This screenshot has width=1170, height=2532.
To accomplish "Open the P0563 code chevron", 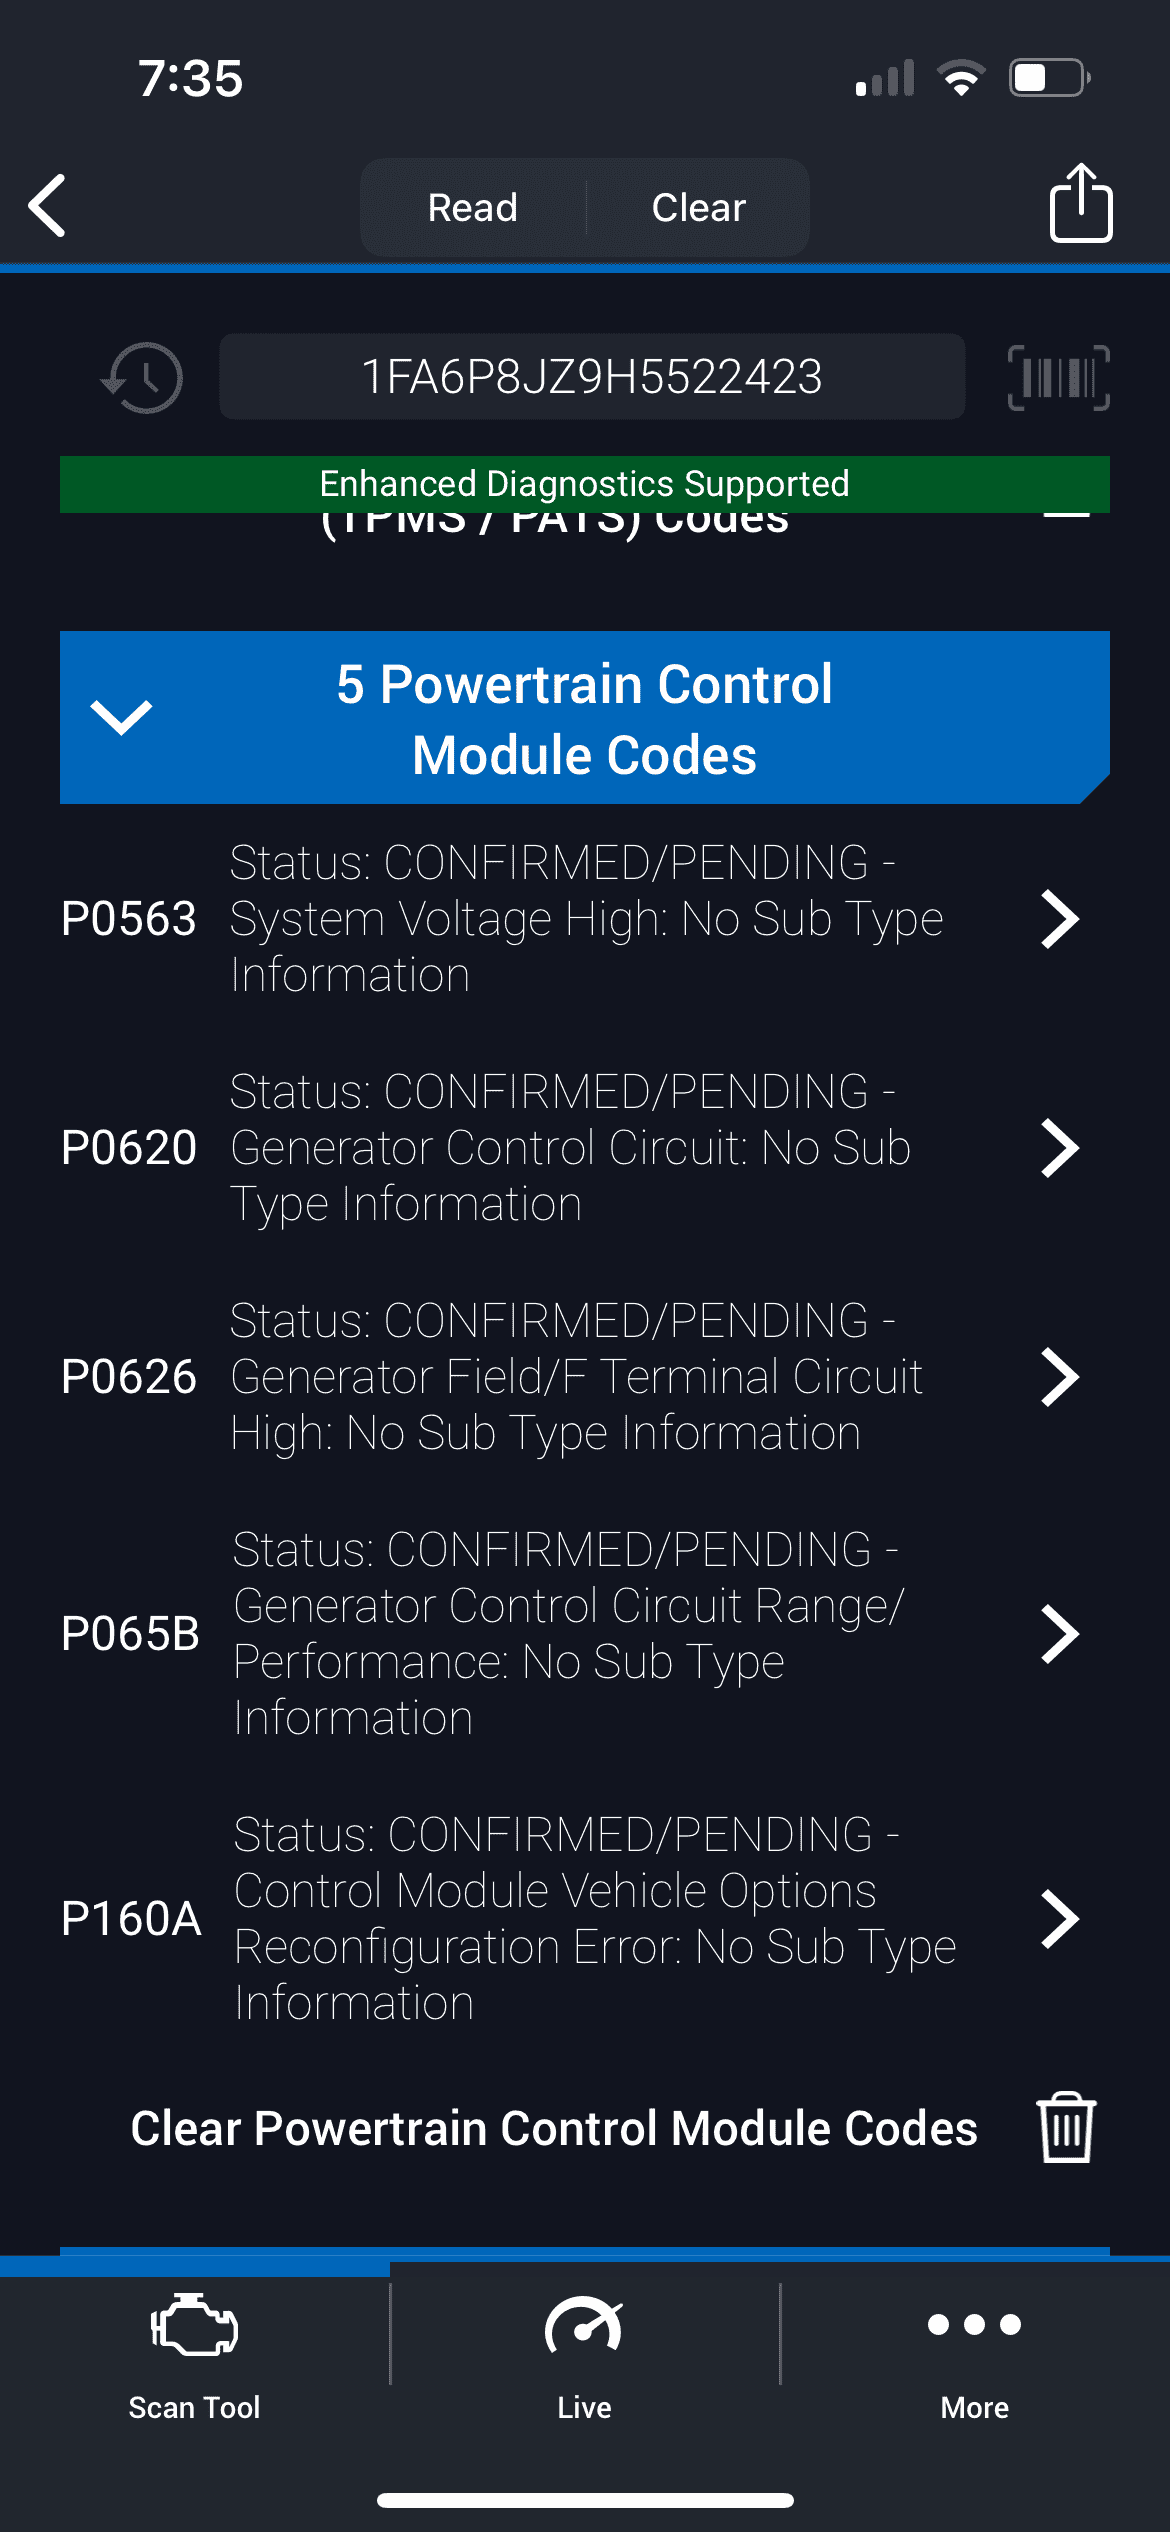I will [x=1060, y=919].
